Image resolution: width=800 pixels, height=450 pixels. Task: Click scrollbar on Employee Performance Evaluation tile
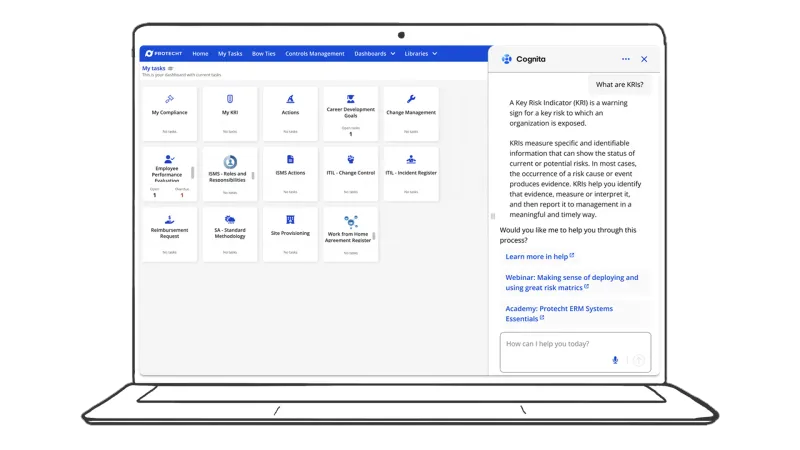[x=192, y=172]
